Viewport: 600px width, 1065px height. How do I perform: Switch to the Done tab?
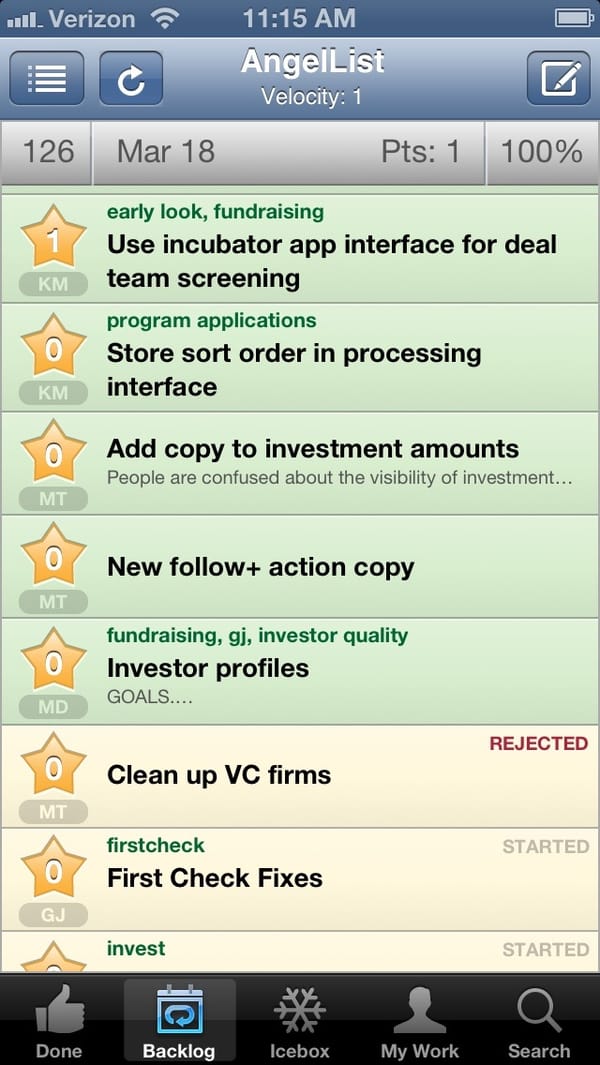pyautogui.click(x=60, y=1021)
